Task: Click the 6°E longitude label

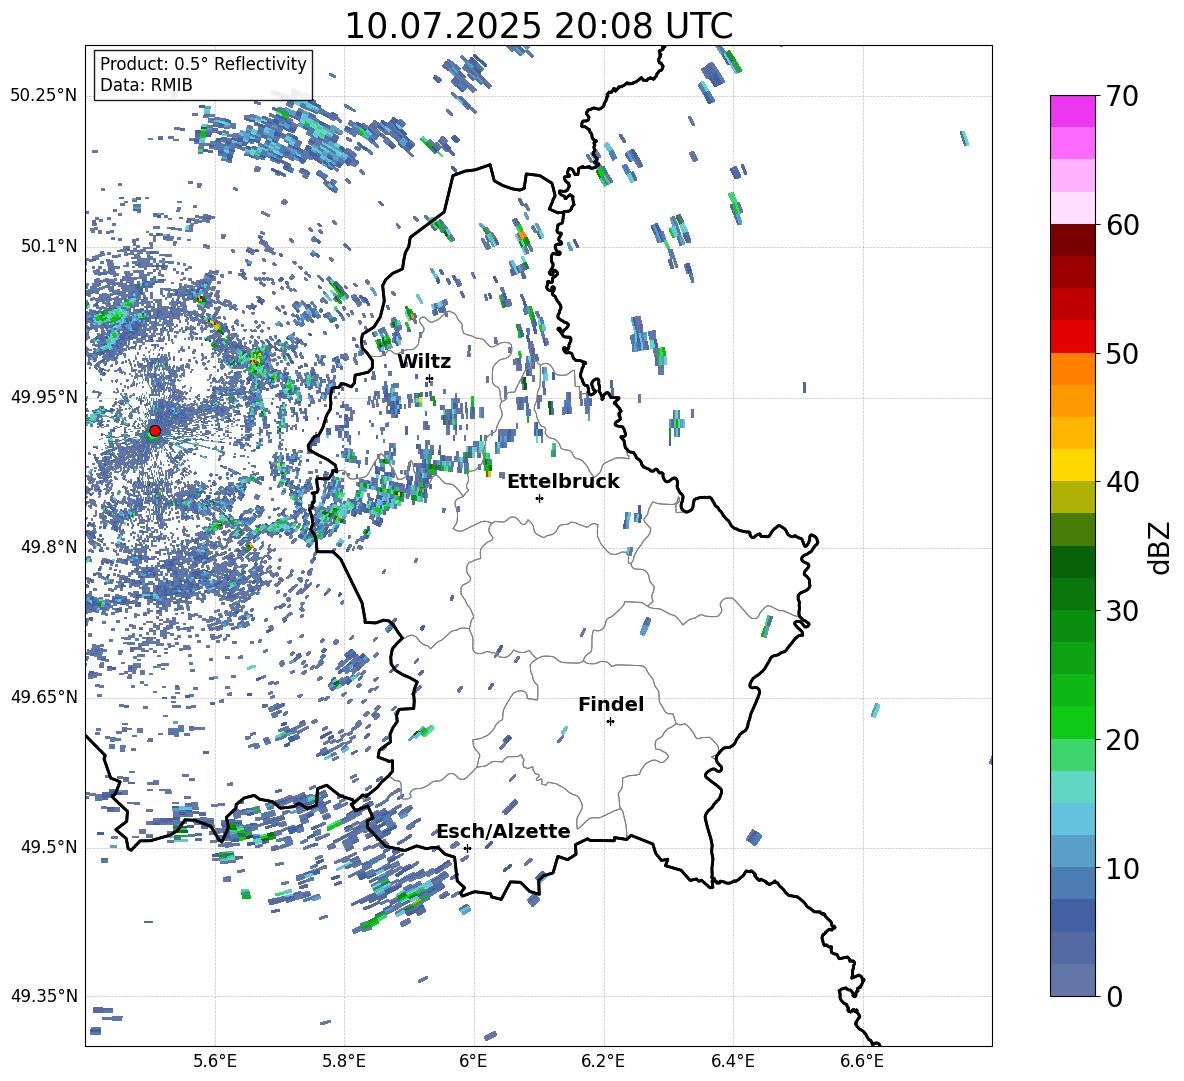Action: click(473, 1061)
